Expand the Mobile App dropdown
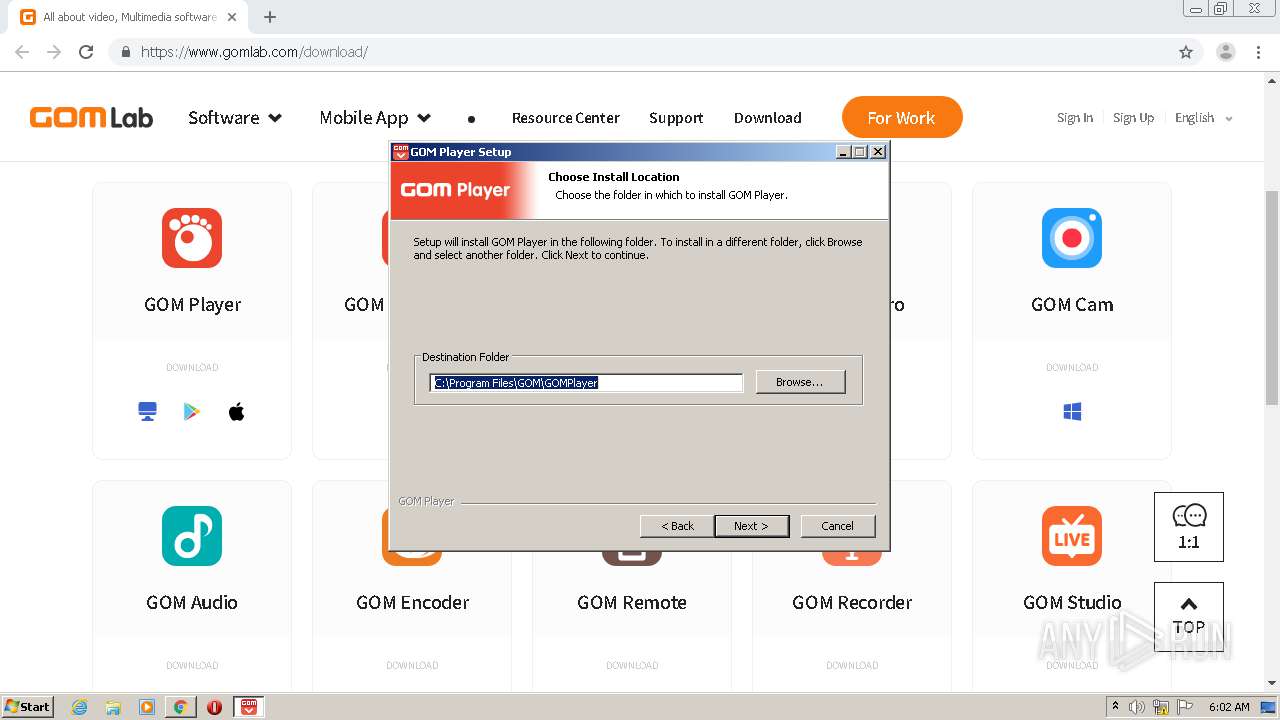Viewport: 1280px width, 720px height. [x=375, y=118]
